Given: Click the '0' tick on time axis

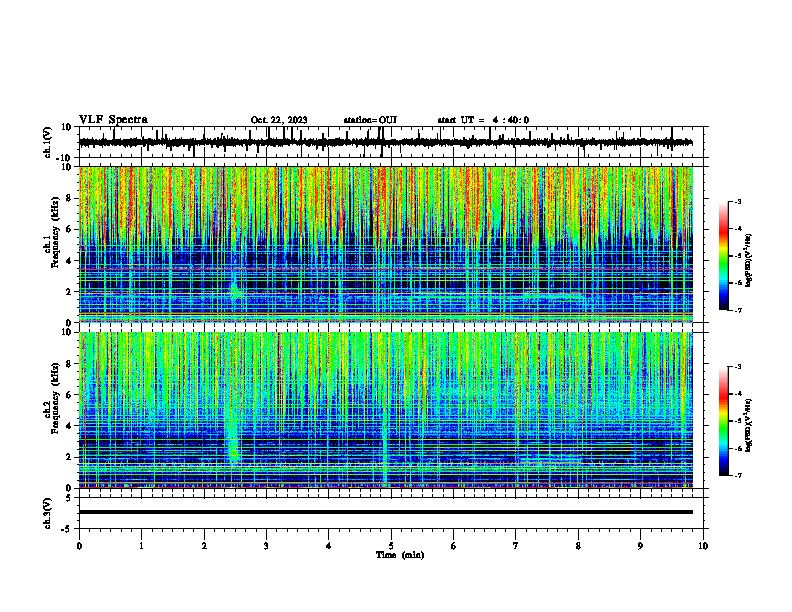Looking at the screenshot, I should 79,546.
